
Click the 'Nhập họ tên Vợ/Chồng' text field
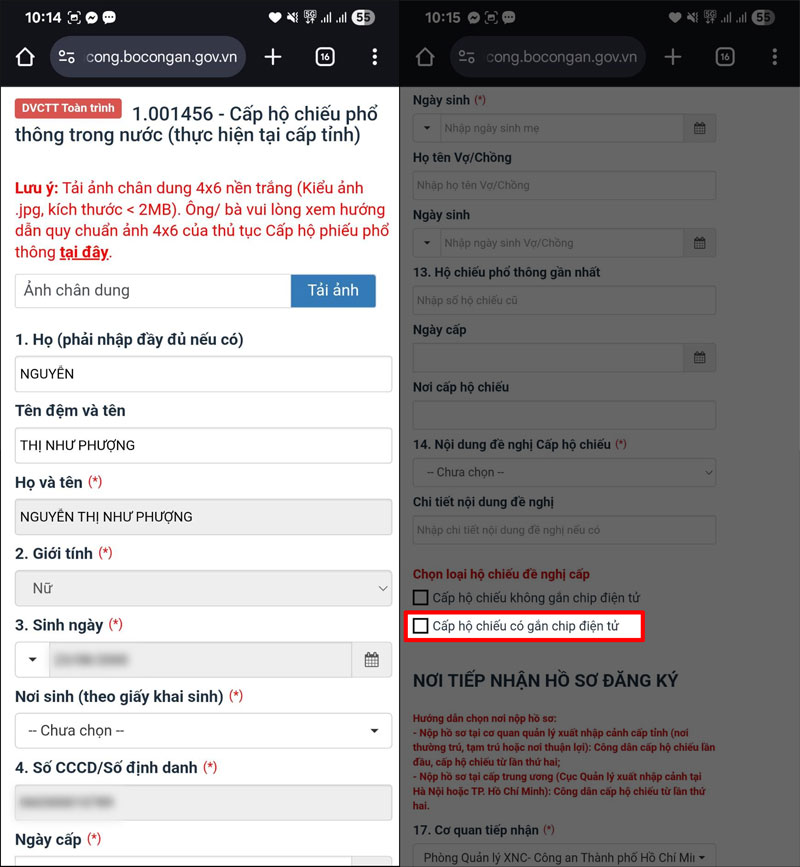point(564,186)
